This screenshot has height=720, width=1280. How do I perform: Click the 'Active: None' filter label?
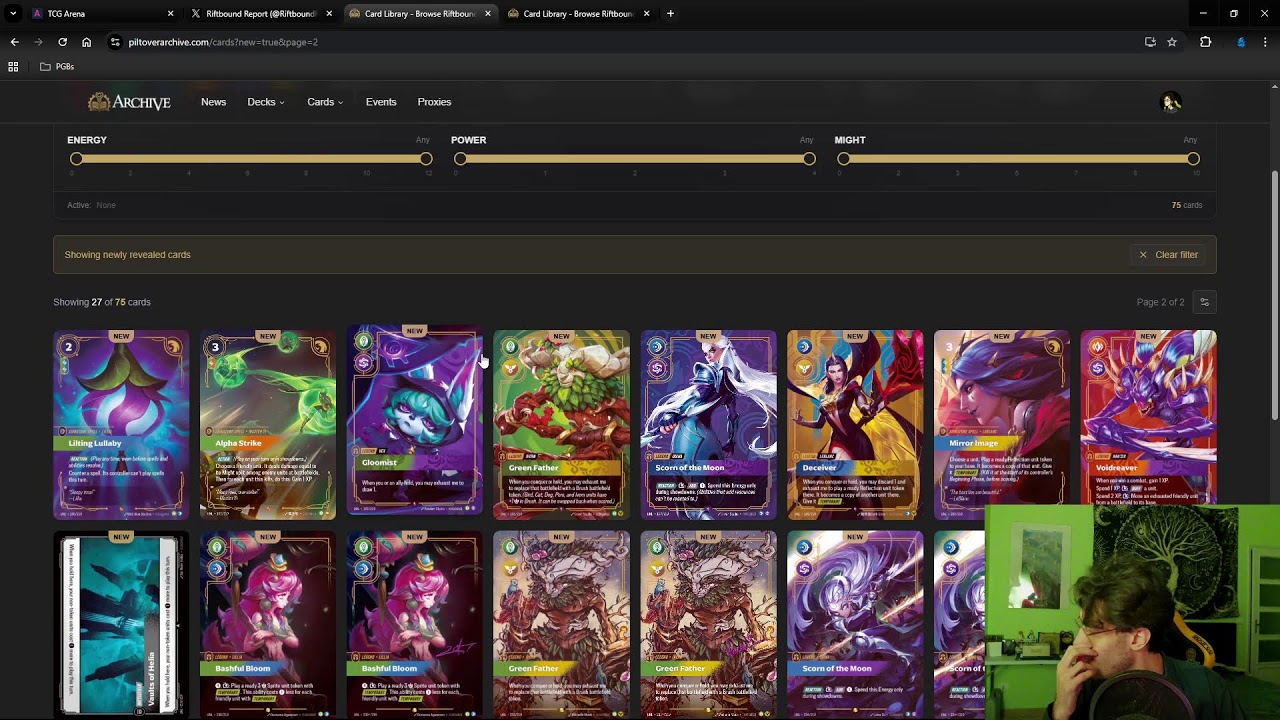coord(91,205)
